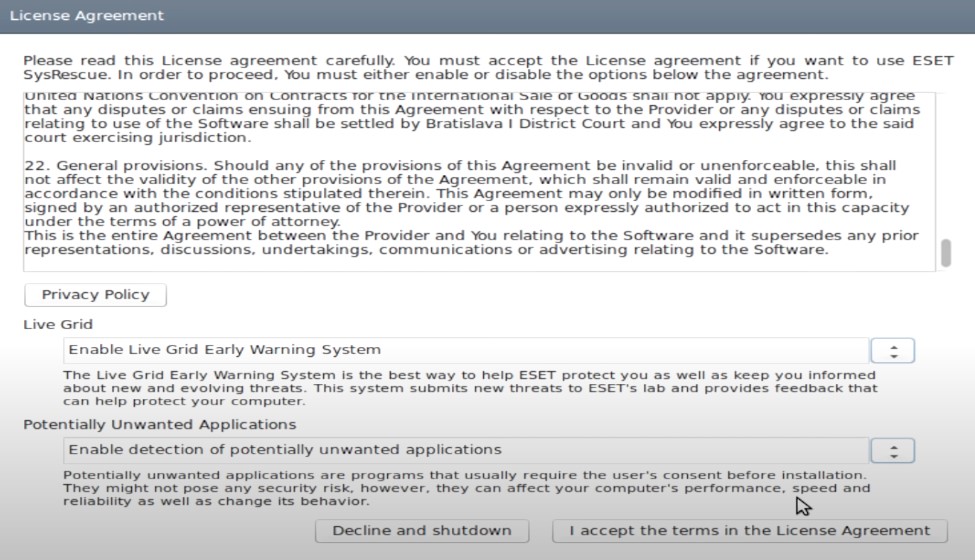The image size is (975, 560).
Task: Expand the Live Grid dropdown arrow
Action: tap(892, 351)
